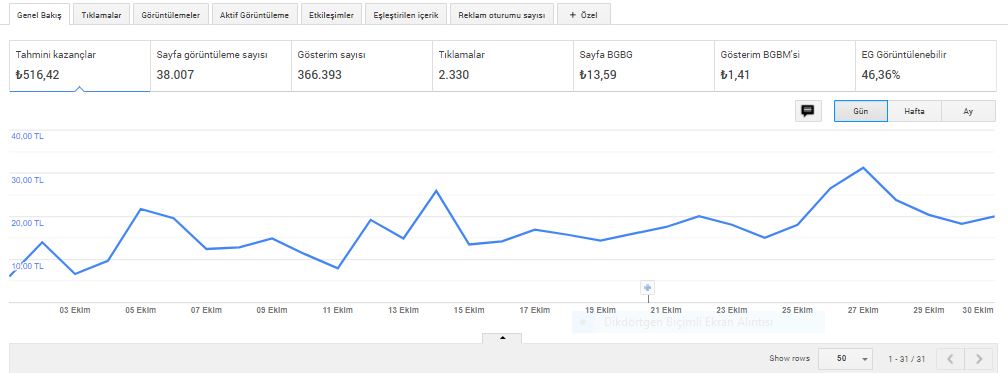Viewport: 1008px width, 373px height.
Task: Open the Reklam oturumu sayısı tab
Action: 502,15
